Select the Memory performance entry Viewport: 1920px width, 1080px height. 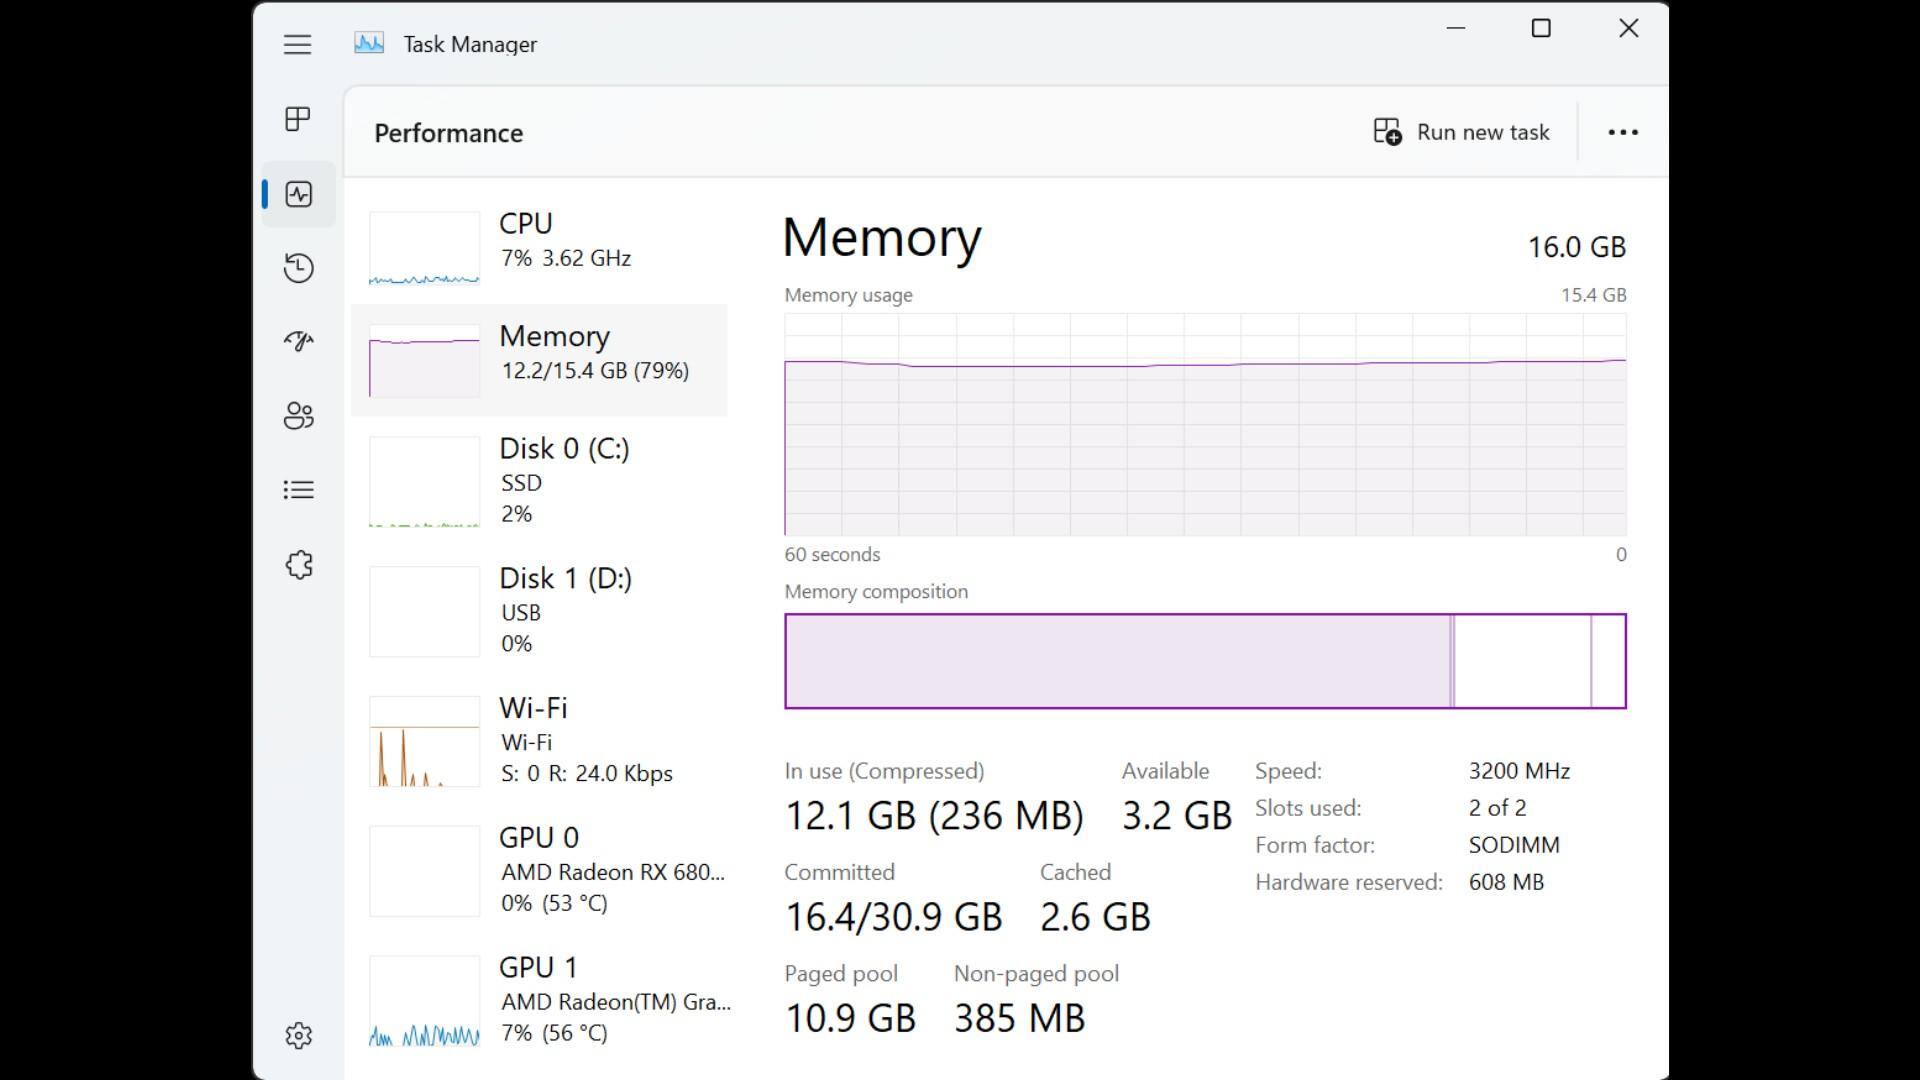540,360
